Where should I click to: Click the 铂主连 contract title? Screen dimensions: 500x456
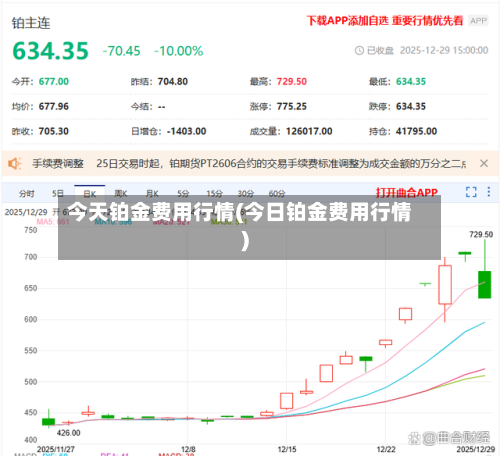[31, 23]
